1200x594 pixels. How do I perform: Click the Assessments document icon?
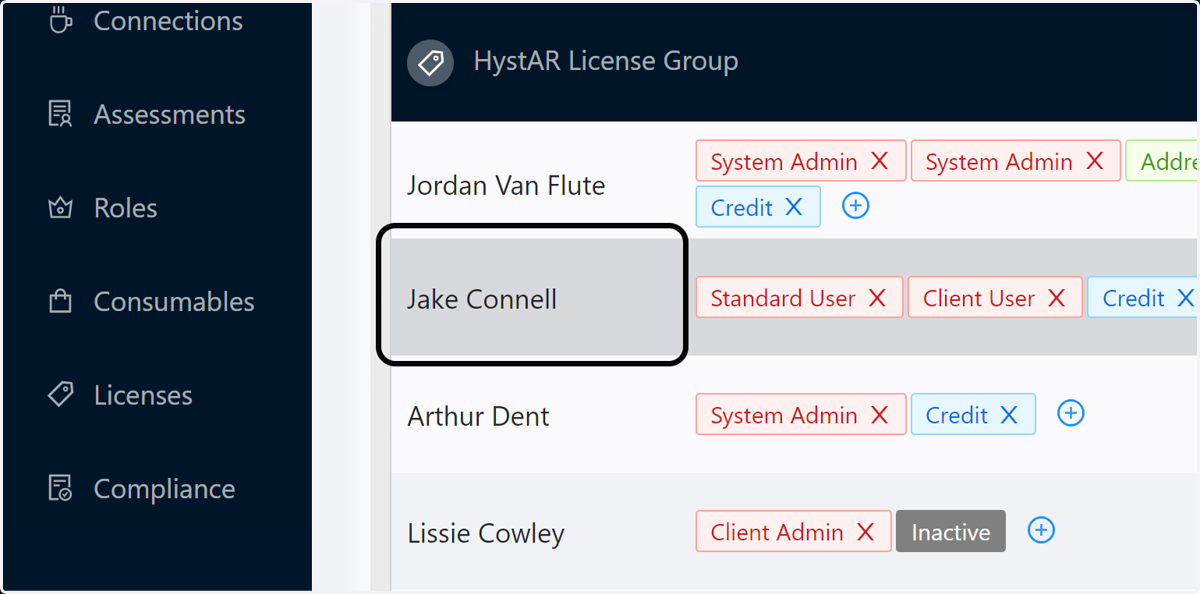click(x=61, y=114)
